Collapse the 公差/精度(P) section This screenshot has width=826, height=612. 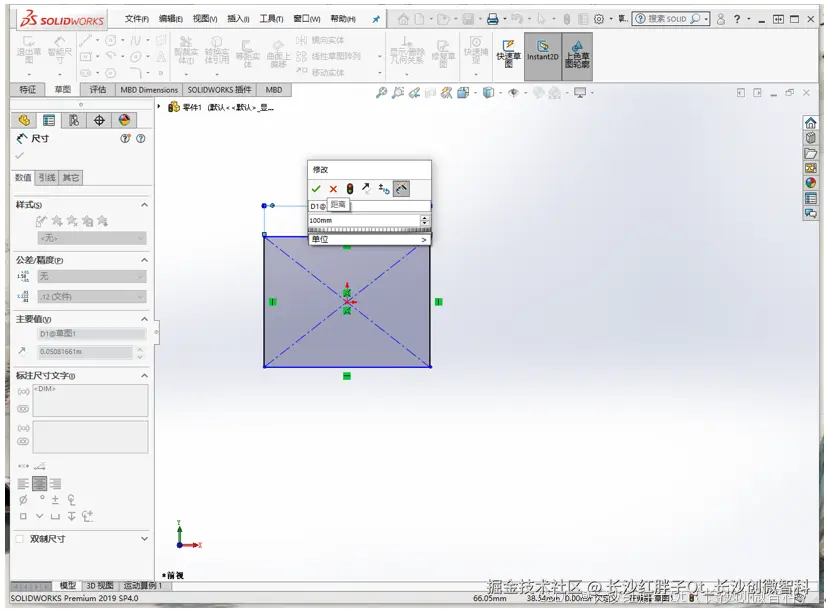(144, 260)
